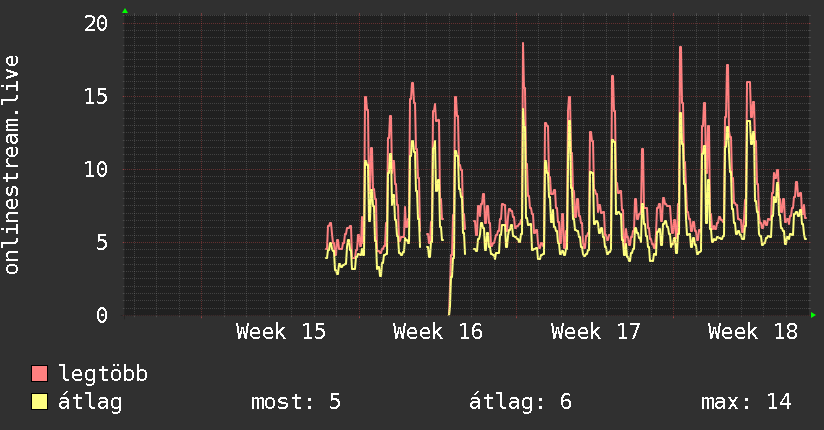Click the pink legtöbb legend swatch
The width and height of the screenshot is (824, 430).
coord(39,373)
